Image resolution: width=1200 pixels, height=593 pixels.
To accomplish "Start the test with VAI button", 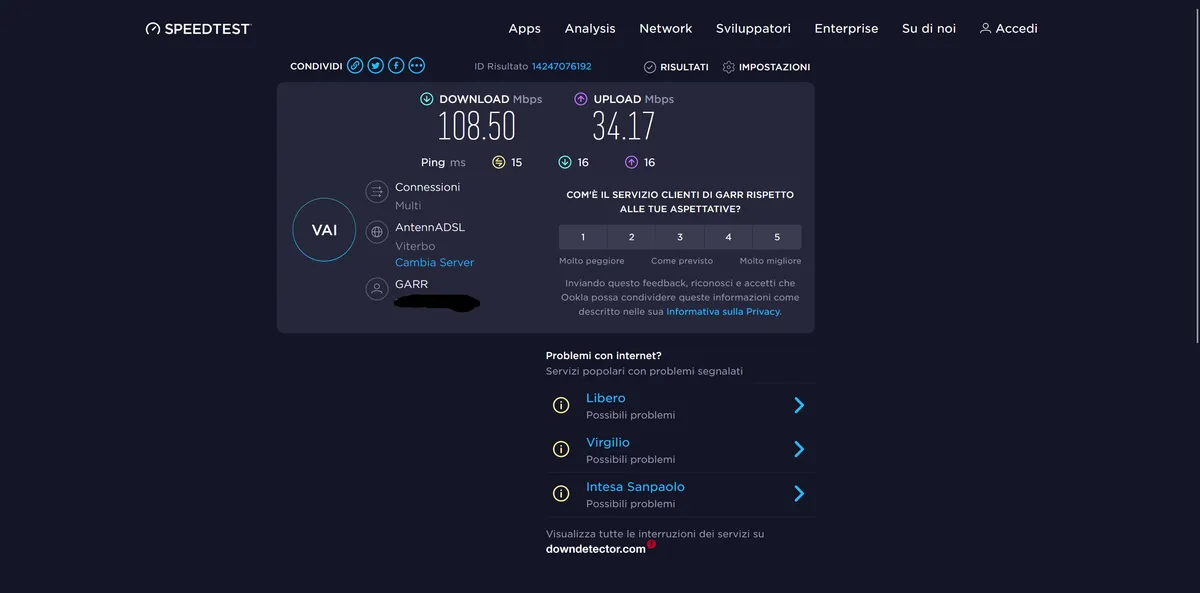I will pos(324,230).
